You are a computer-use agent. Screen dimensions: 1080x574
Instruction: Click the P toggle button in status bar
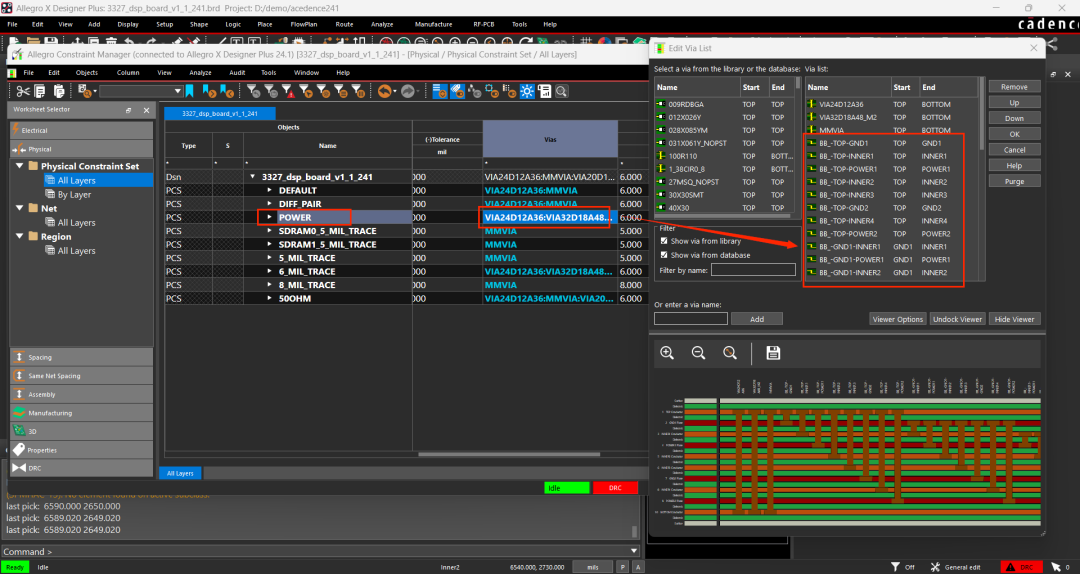[623, 567]
